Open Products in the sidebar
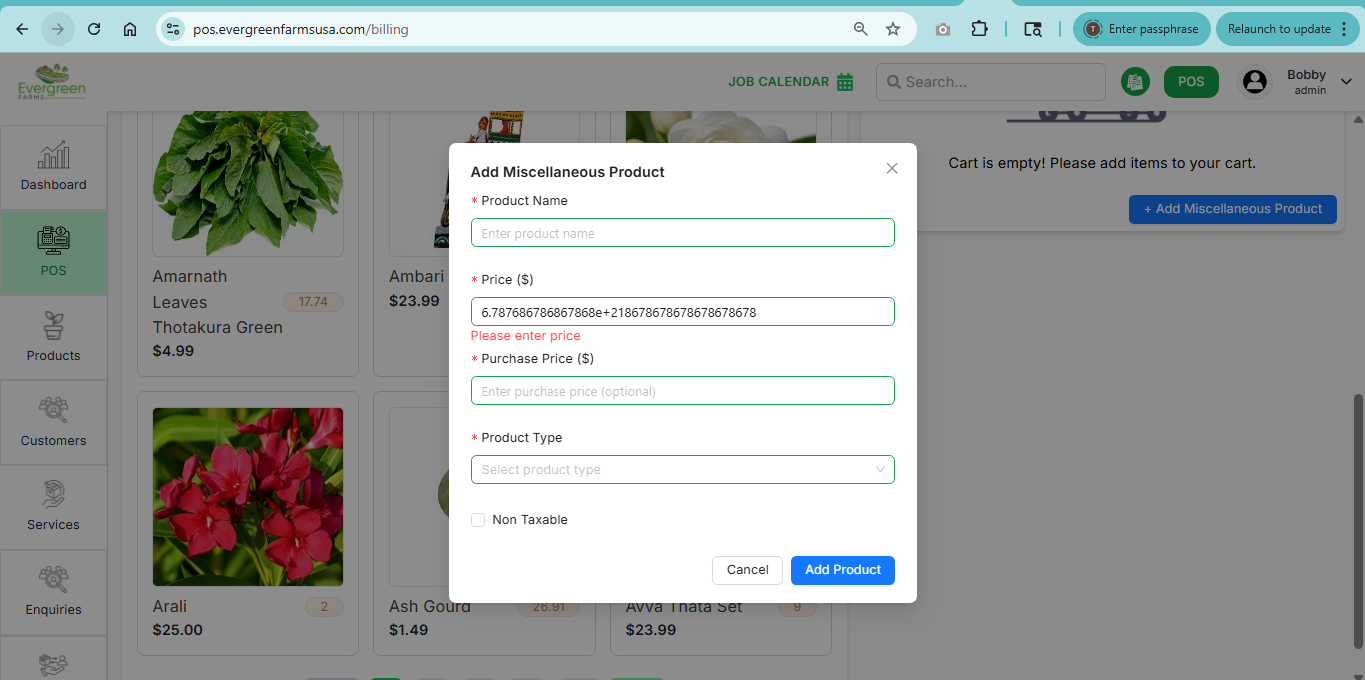The height and width of the screenshot is (680, 1365). (x=54, y=337)
